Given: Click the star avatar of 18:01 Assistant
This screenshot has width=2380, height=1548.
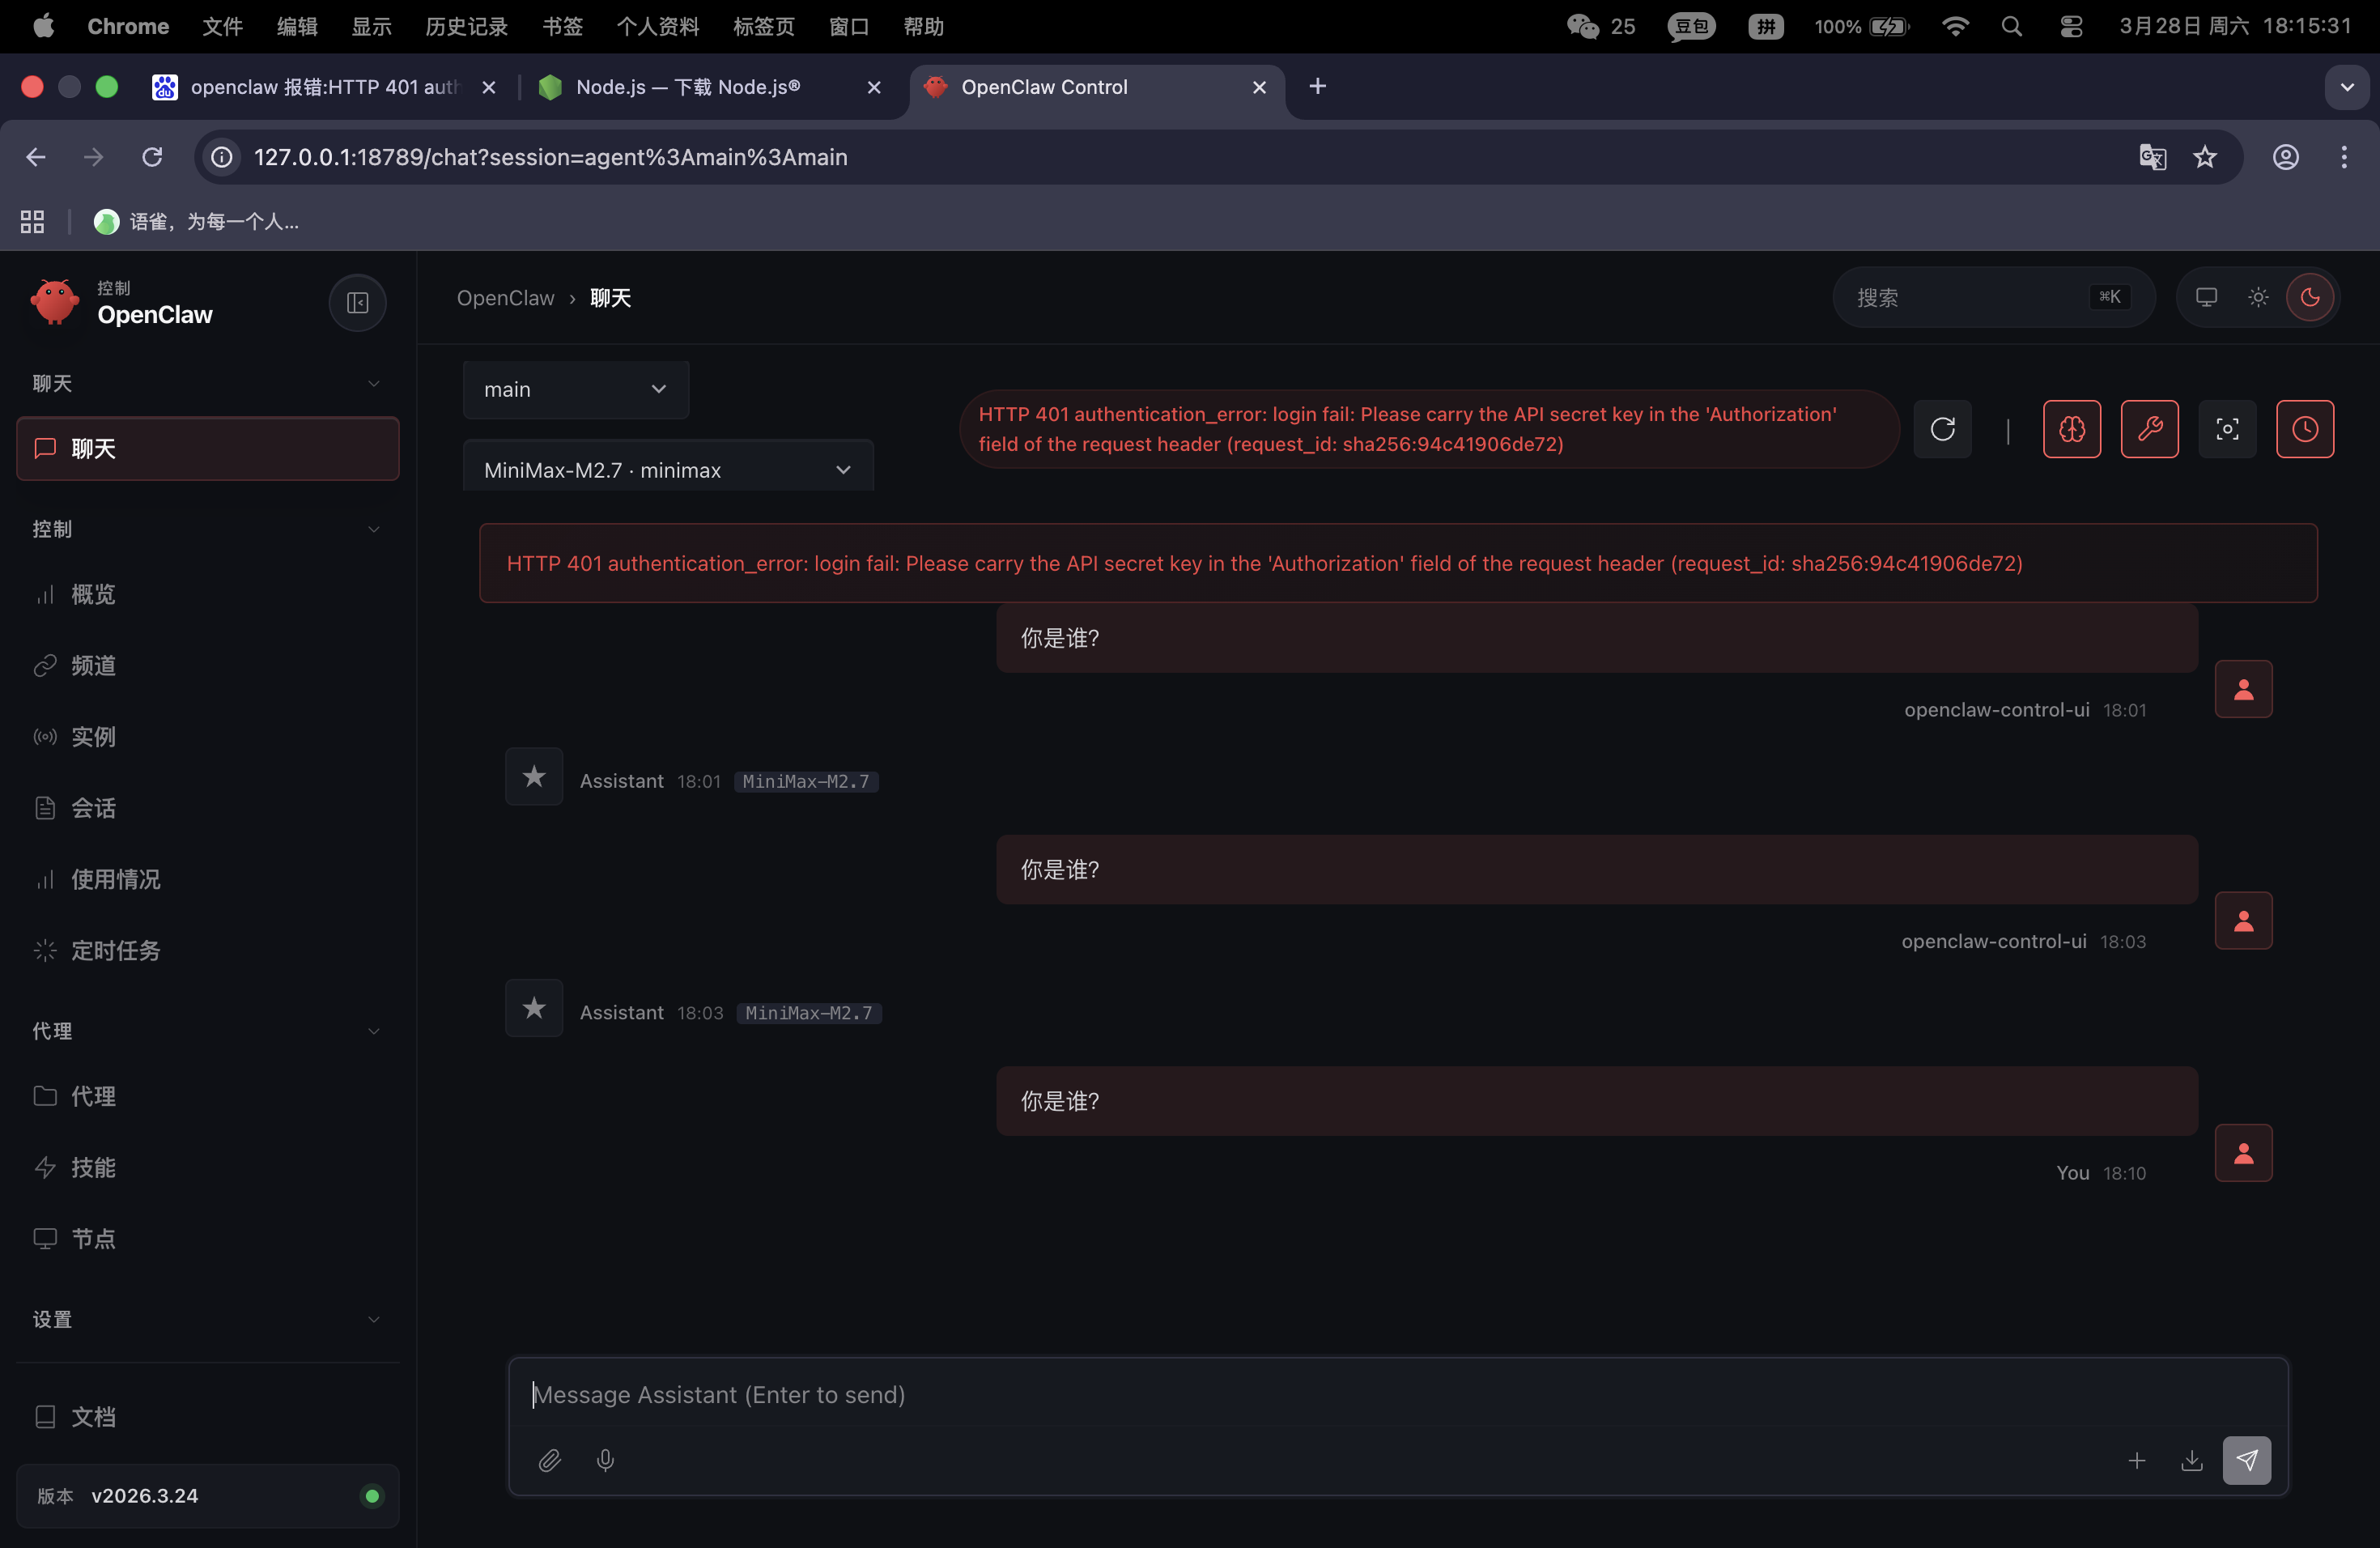Looking at the screenshot, I should [x=534, y=776].
